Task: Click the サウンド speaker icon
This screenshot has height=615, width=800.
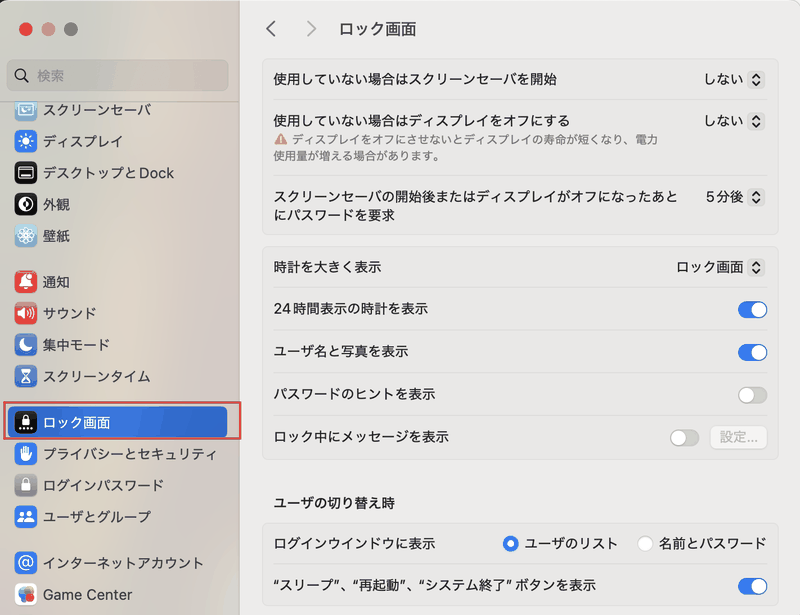Action: 26,313
